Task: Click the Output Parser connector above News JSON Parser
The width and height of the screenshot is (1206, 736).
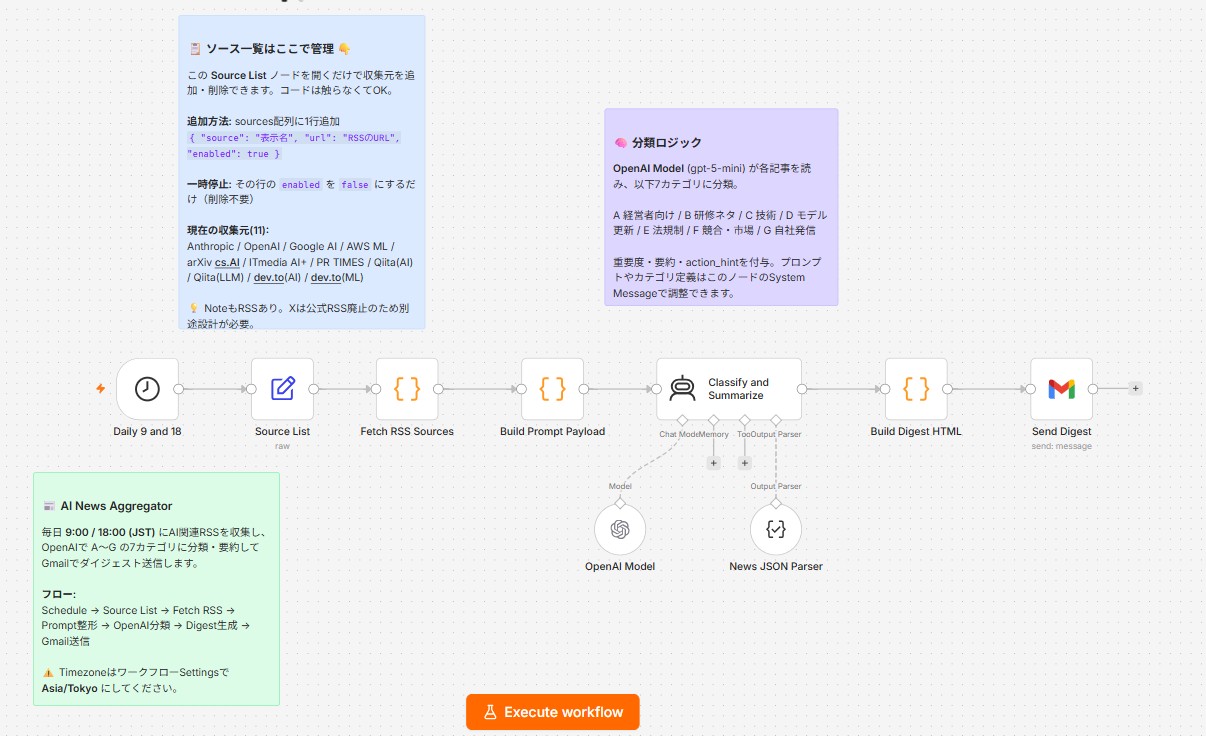Action: click(776, 502)
